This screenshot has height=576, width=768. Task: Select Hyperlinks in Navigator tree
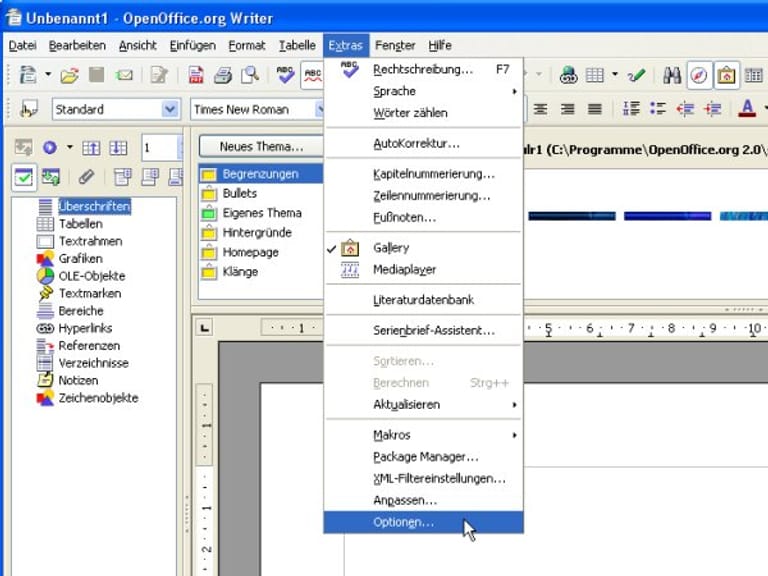tap(85, 328)
